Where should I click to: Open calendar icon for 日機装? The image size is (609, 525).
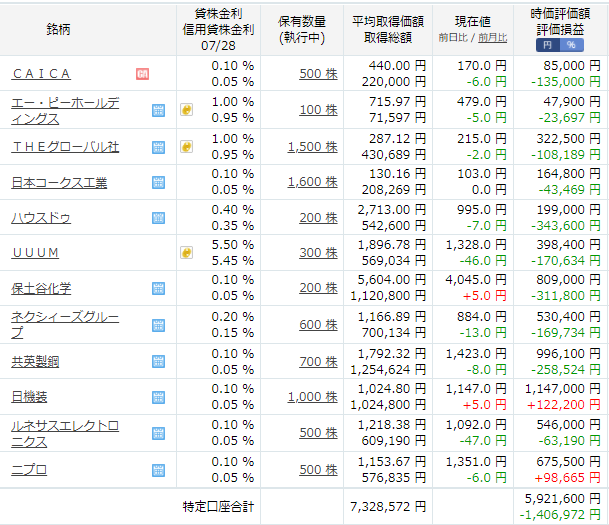(x=158, y=398)
